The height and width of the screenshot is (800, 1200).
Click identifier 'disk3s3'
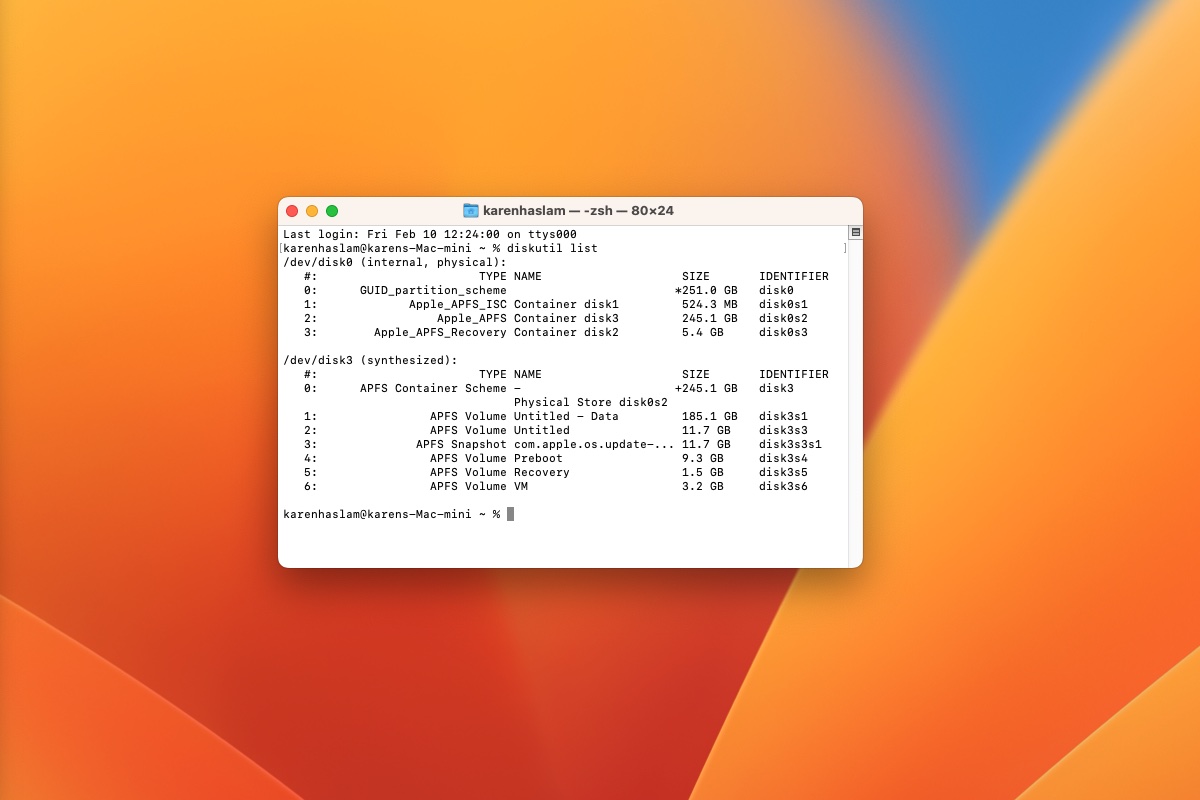pyautogui.click(x=783, y=430)
